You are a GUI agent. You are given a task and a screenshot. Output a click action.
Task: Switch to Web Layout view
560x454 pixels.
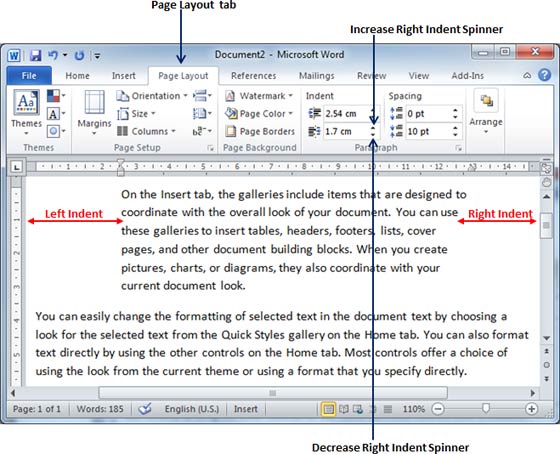point(358,409)
